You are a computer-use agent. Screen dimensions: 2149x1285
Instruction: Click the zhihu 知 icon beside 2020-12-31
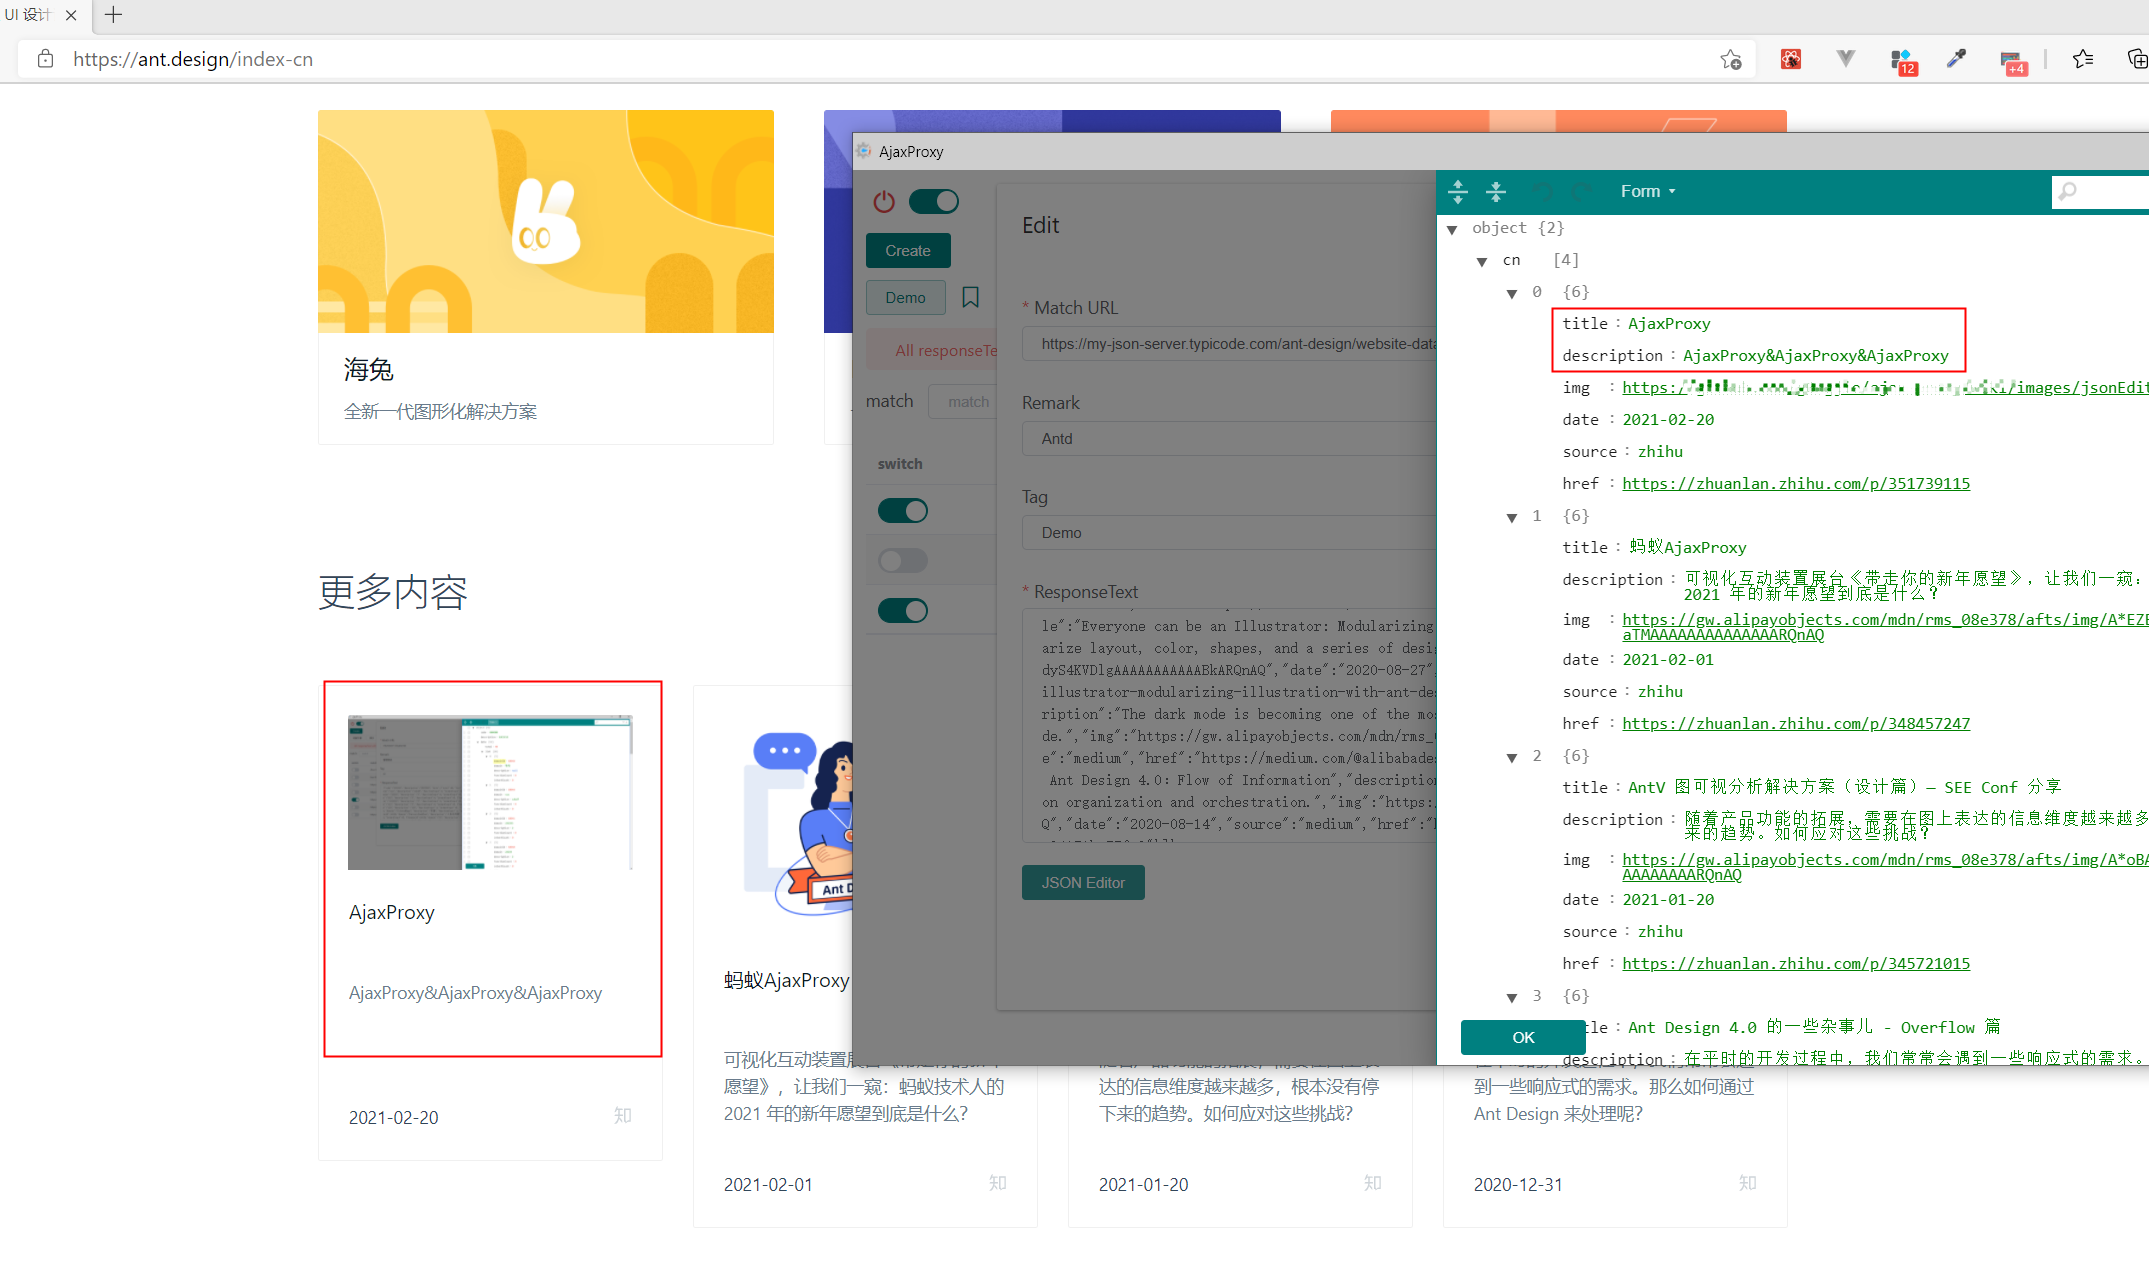(1747, 1183)
